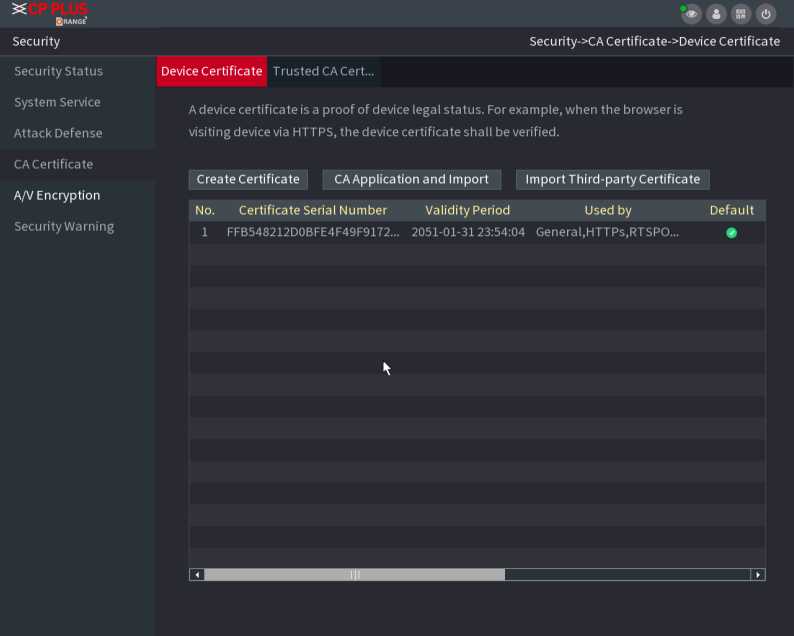Open the QR code icon
The width and height of the screenshot is (794, 636).
[x=741, y=14]
